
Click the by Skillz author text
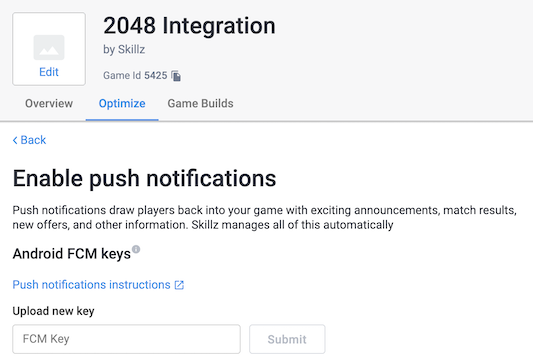(124, 50)
